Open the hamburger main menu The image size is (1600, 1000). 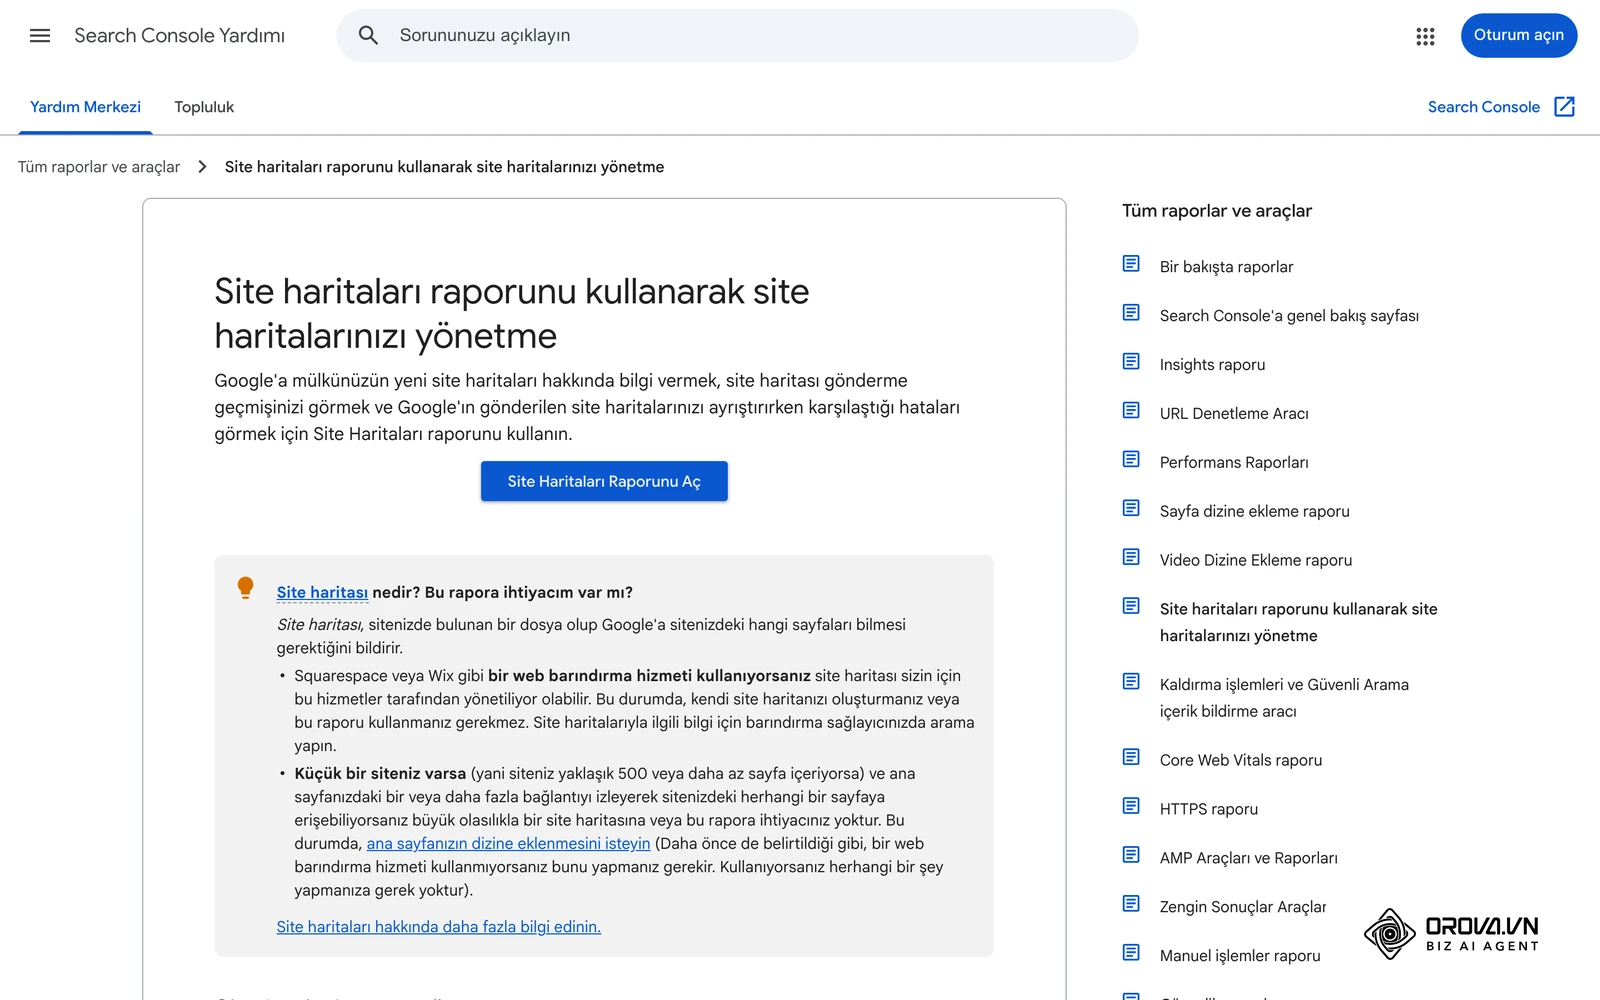click(x=40, y=36)
